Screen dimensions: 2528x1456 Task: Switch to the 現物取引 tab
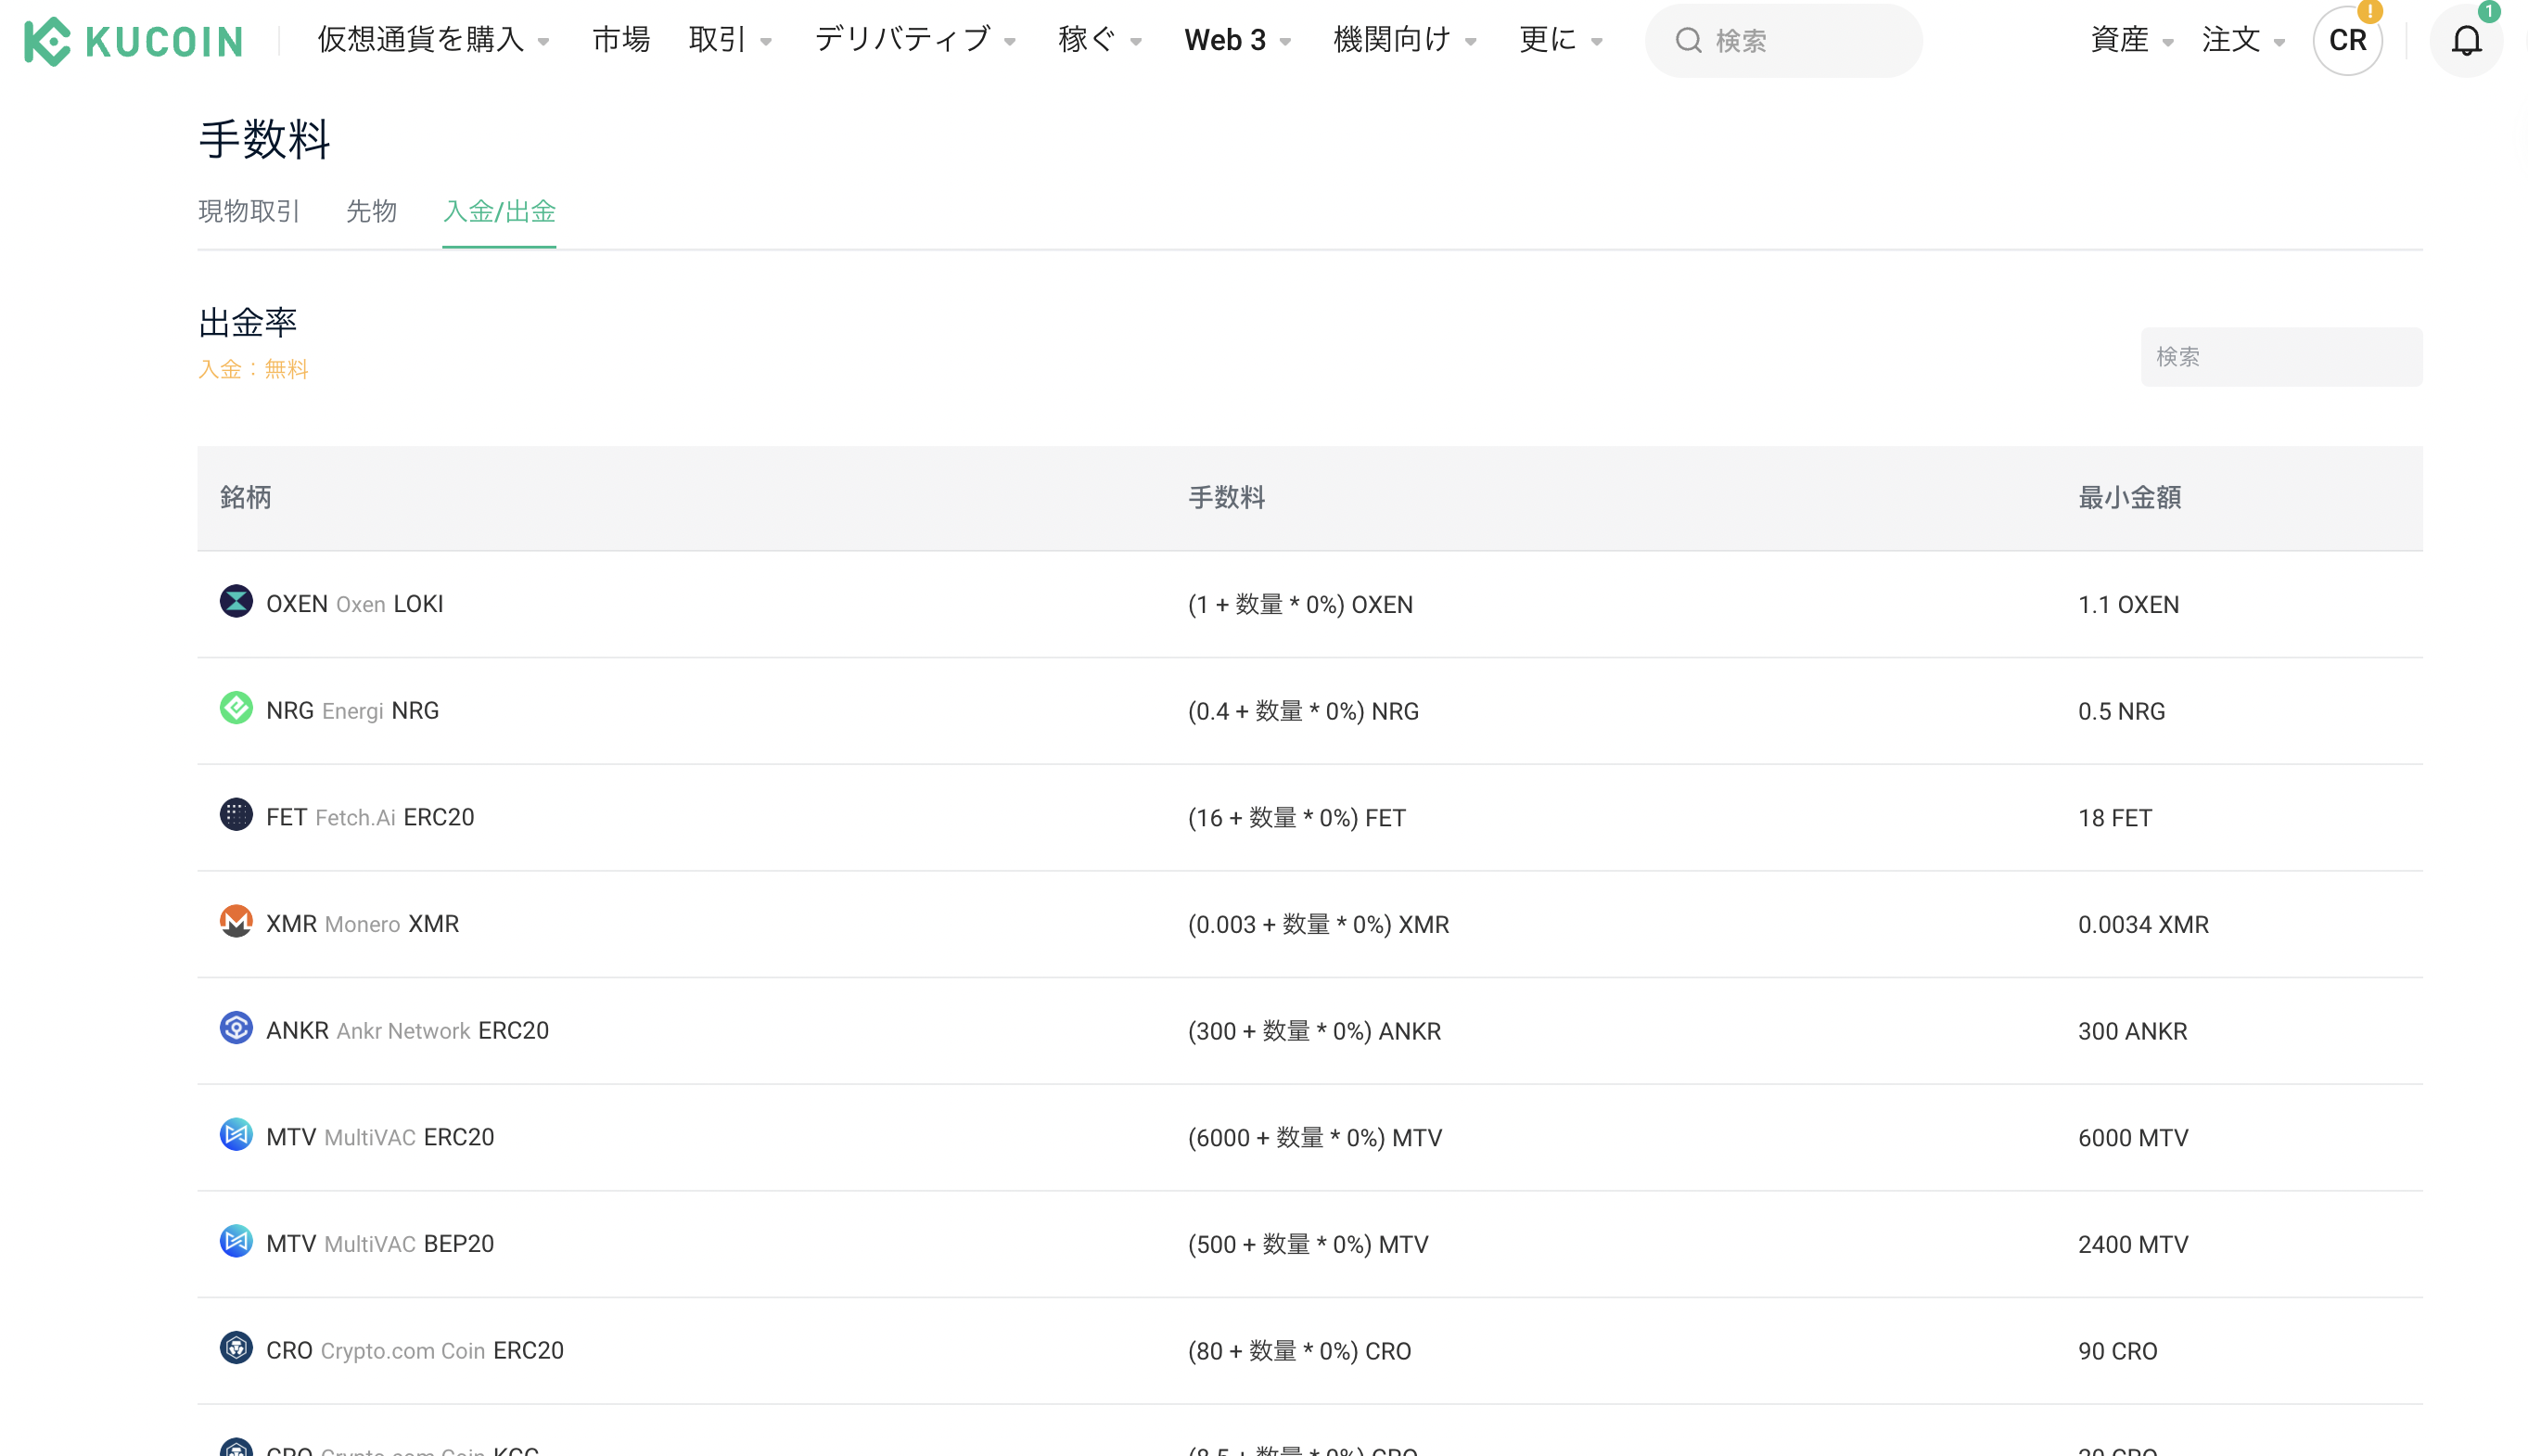pyautogui.click(x=249, y=211)
